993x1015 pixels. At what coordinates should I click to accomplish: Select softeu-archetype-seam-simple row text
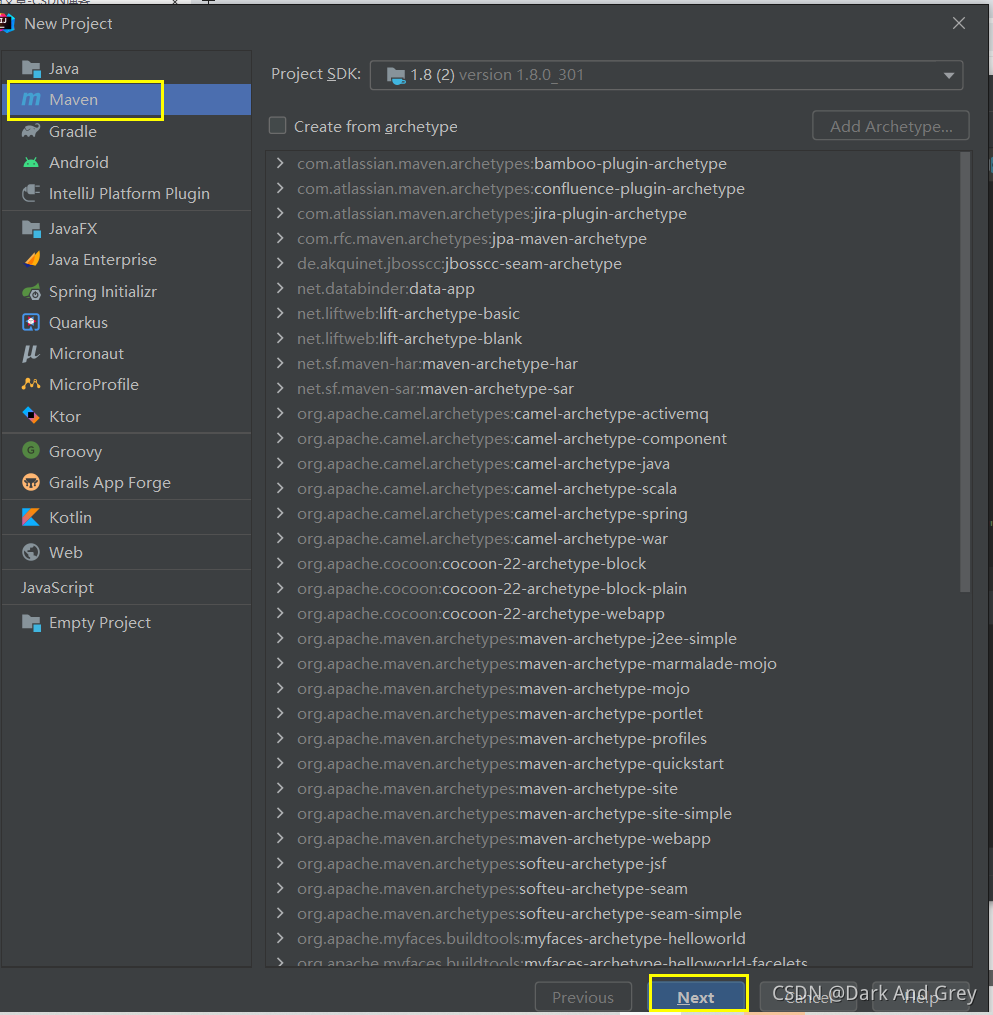(519, 913)
